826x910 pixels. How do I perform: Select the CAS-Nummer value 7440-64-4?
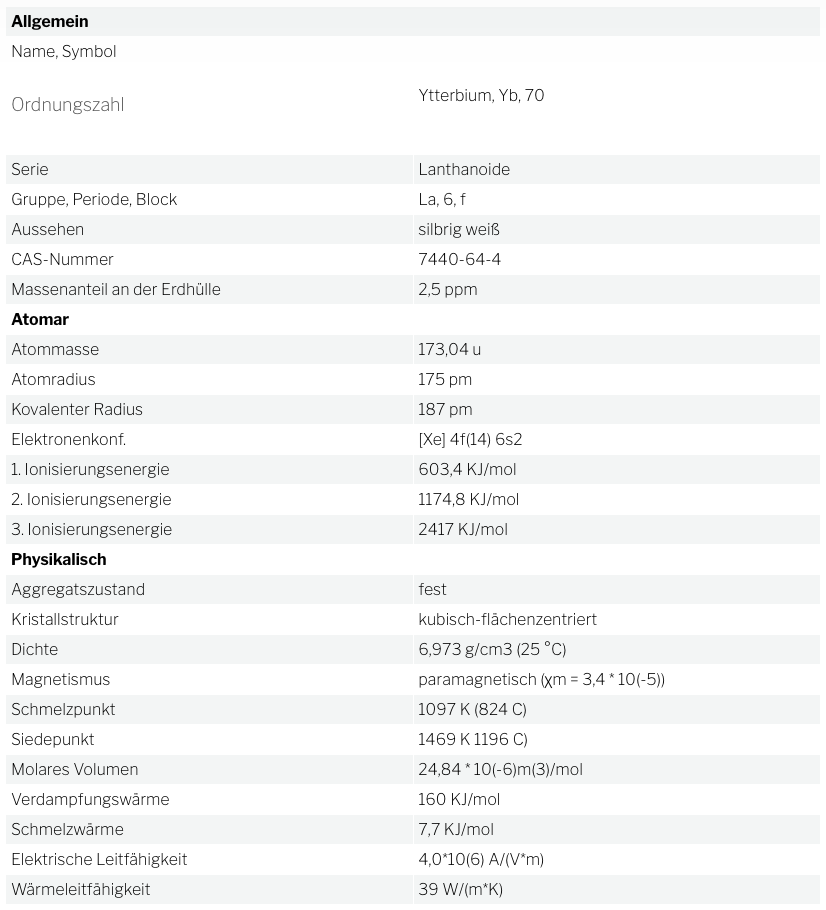[x=460, y=259]
